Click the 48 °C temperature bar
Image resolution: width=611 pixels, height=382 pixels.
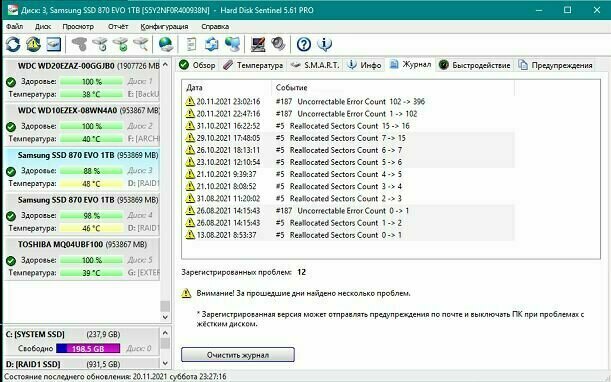point(91,184)
